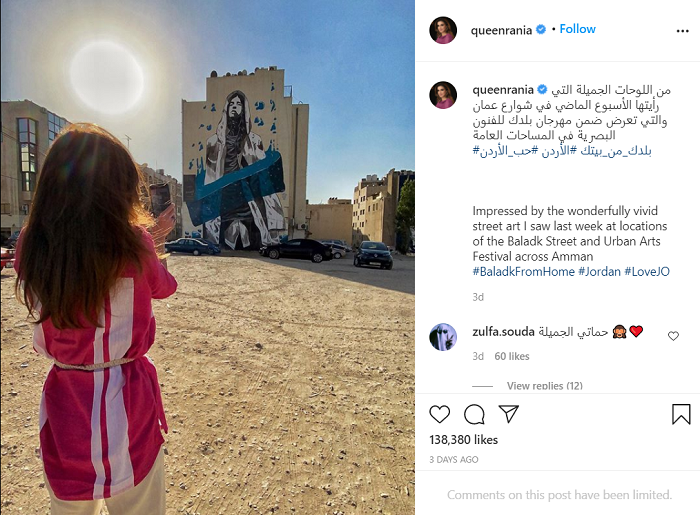The height and width of the screenshot is (515, 700).
Task: Open the comment speech bubble icon
Action: coord(474,414)
